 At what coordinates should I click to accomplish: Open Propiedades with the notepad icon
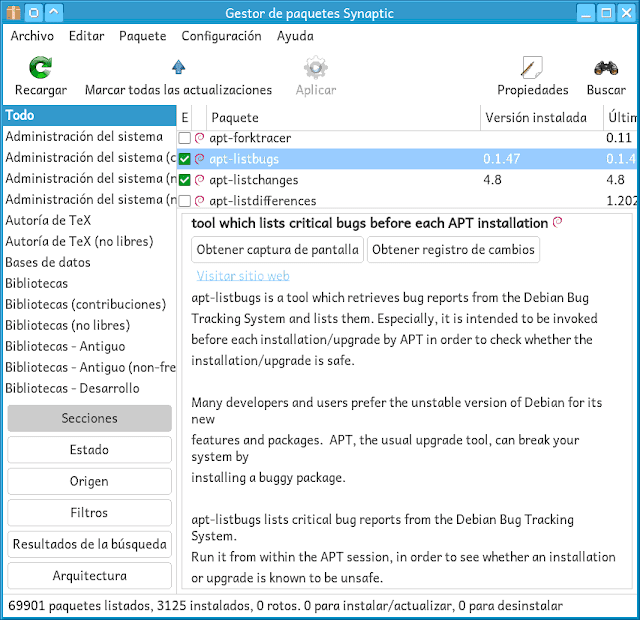pyautogui.click(x=532, y=67)
